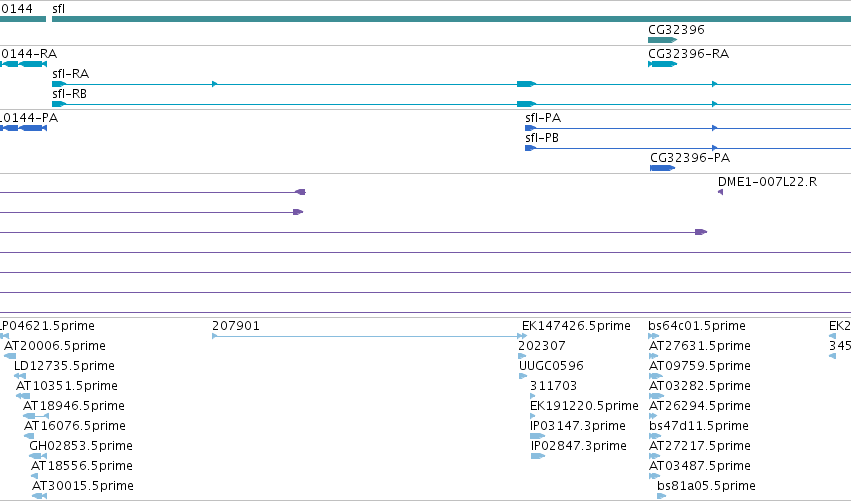The width and height of the screenshot is (851, 501).
Task: Click the AT30015.5prime label
Action: (83, 486)
